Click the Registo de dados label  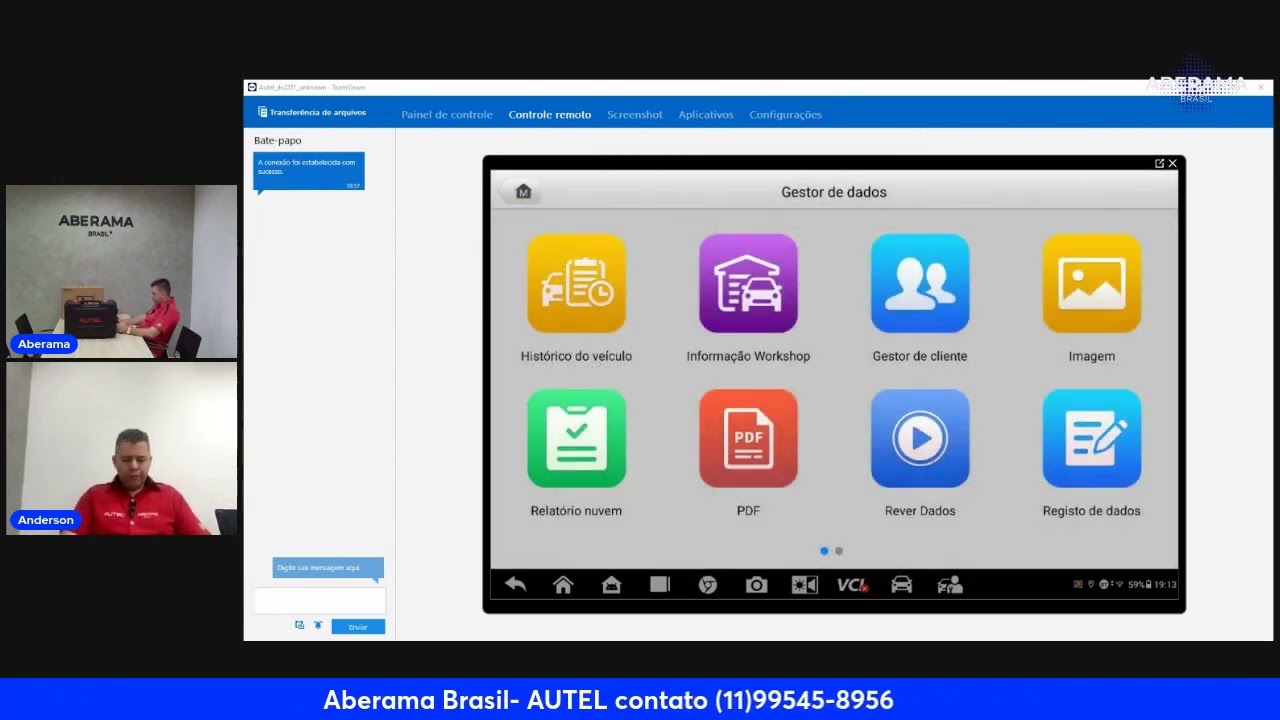click(1092, 511)
